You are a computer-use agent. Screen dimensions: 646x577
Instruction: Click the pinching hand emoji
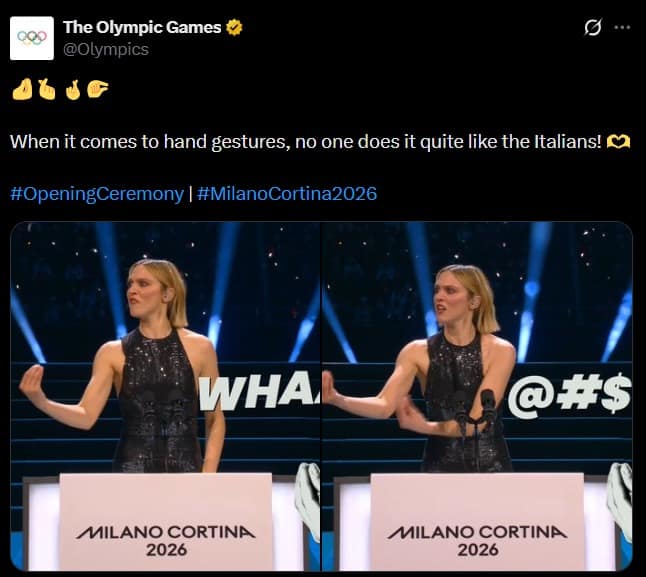click(98, 89)
